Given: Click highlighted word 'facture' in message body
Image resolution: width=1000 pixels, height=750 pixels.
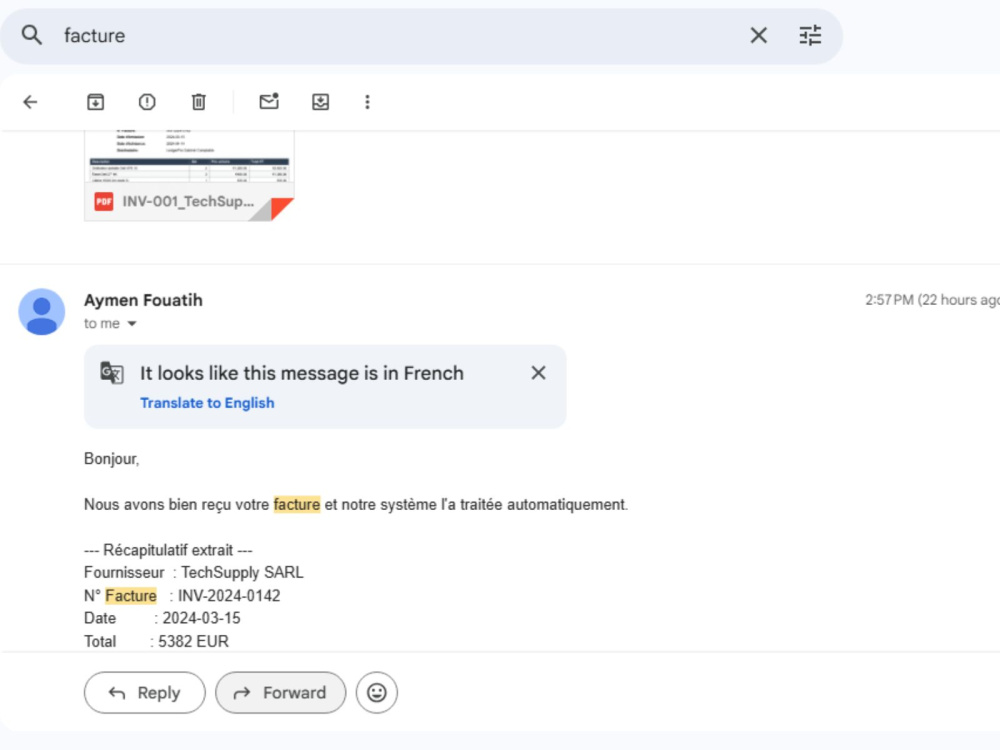Looking at the screenshot, I should tap(297, 504).
